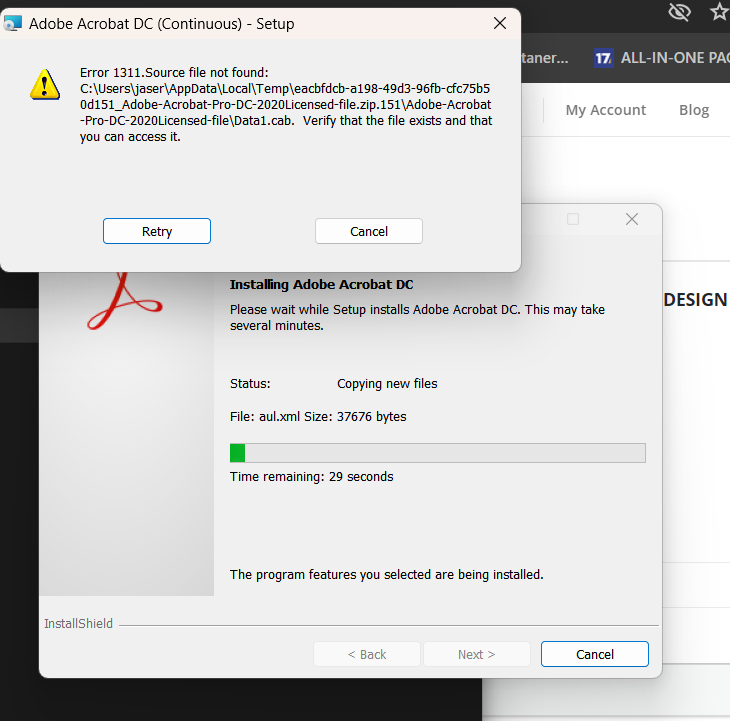
Task: Click the installer window maximize box
Action: (573, 219)
